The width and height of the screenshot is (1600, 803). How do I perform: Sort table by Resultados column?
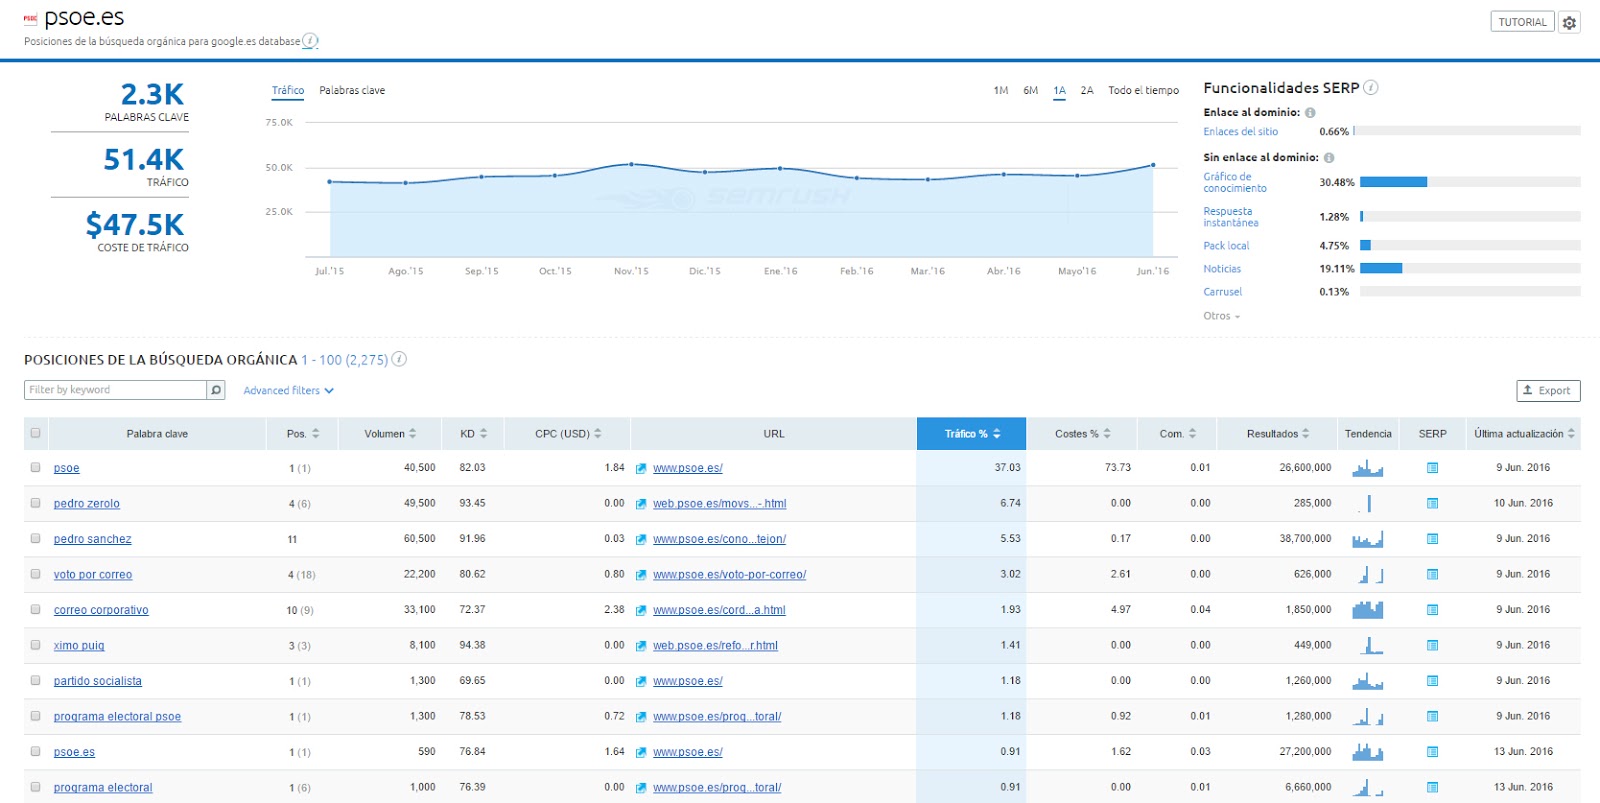[1278, 434]
